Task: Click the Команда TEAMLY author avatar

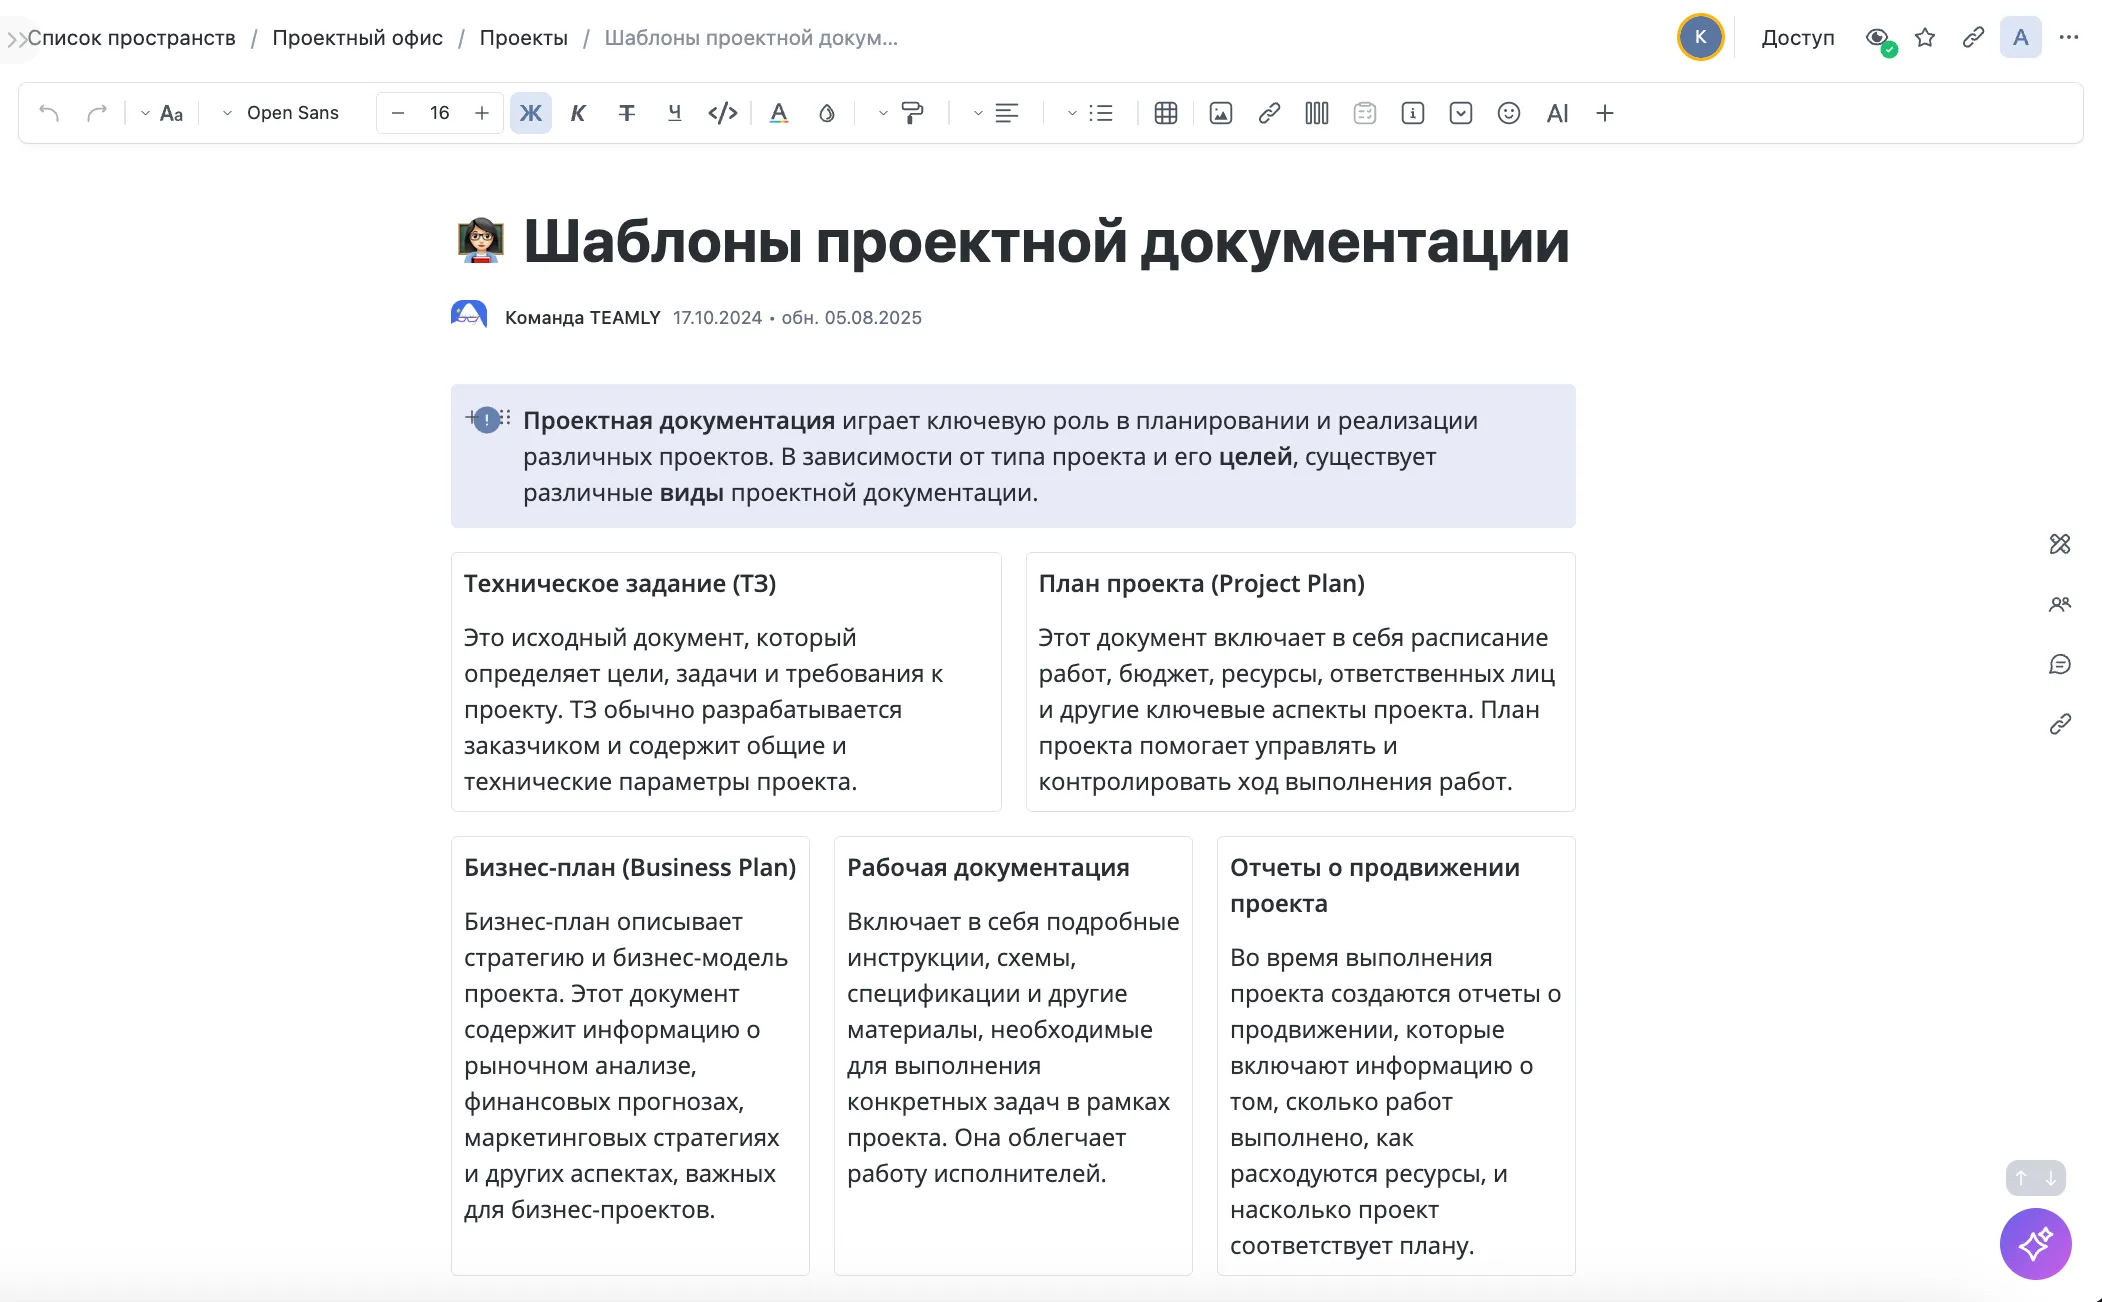Action: pyautogui.click(x=469, y=316)
